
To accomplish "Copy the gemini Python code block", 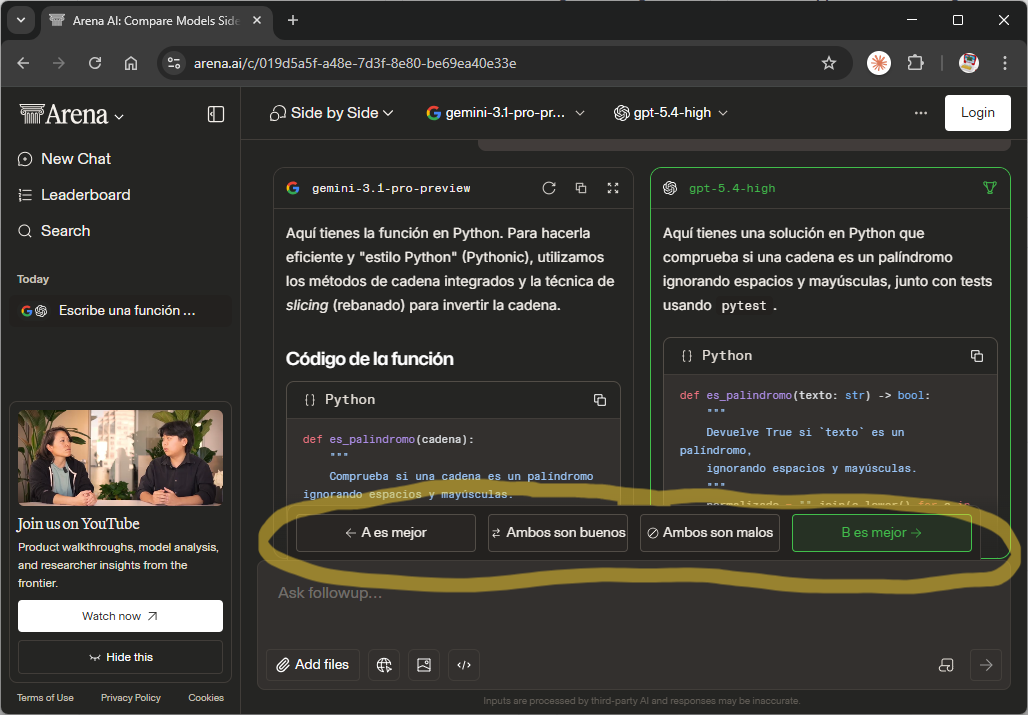I will pos(599,400).
